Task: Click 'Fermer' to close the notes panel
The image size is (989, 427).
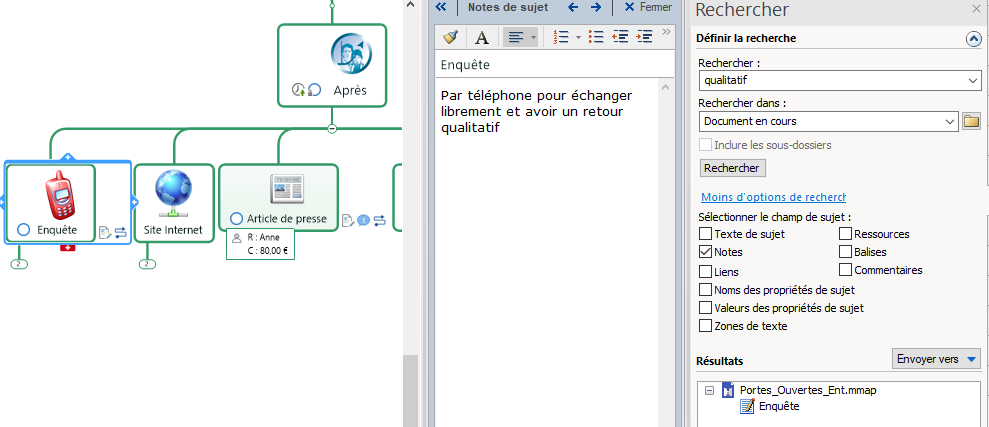Action: pos(647,7)
